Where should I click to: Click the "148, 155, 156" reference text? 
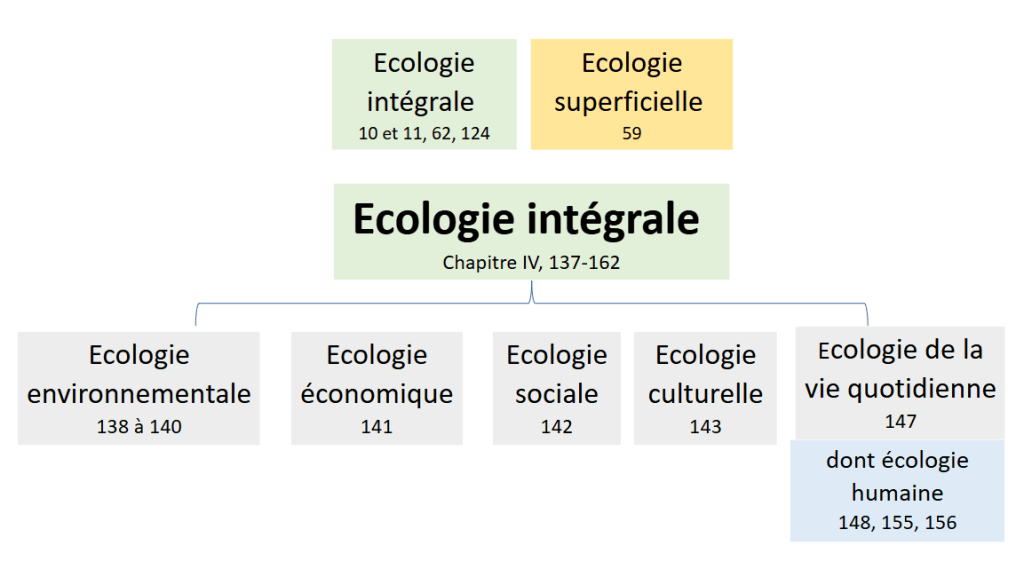pyautogui.click(x=897, y=522)
